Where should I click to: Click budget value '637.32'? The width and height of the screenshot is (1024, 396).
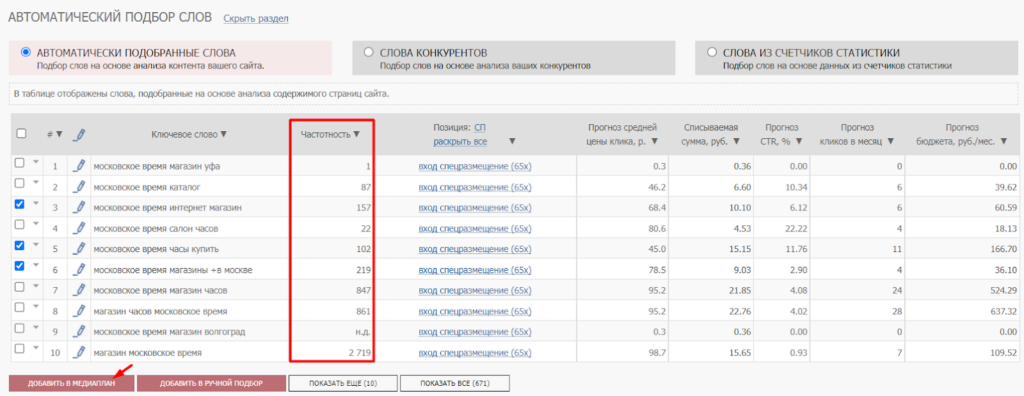click(x=1003, y=312)
